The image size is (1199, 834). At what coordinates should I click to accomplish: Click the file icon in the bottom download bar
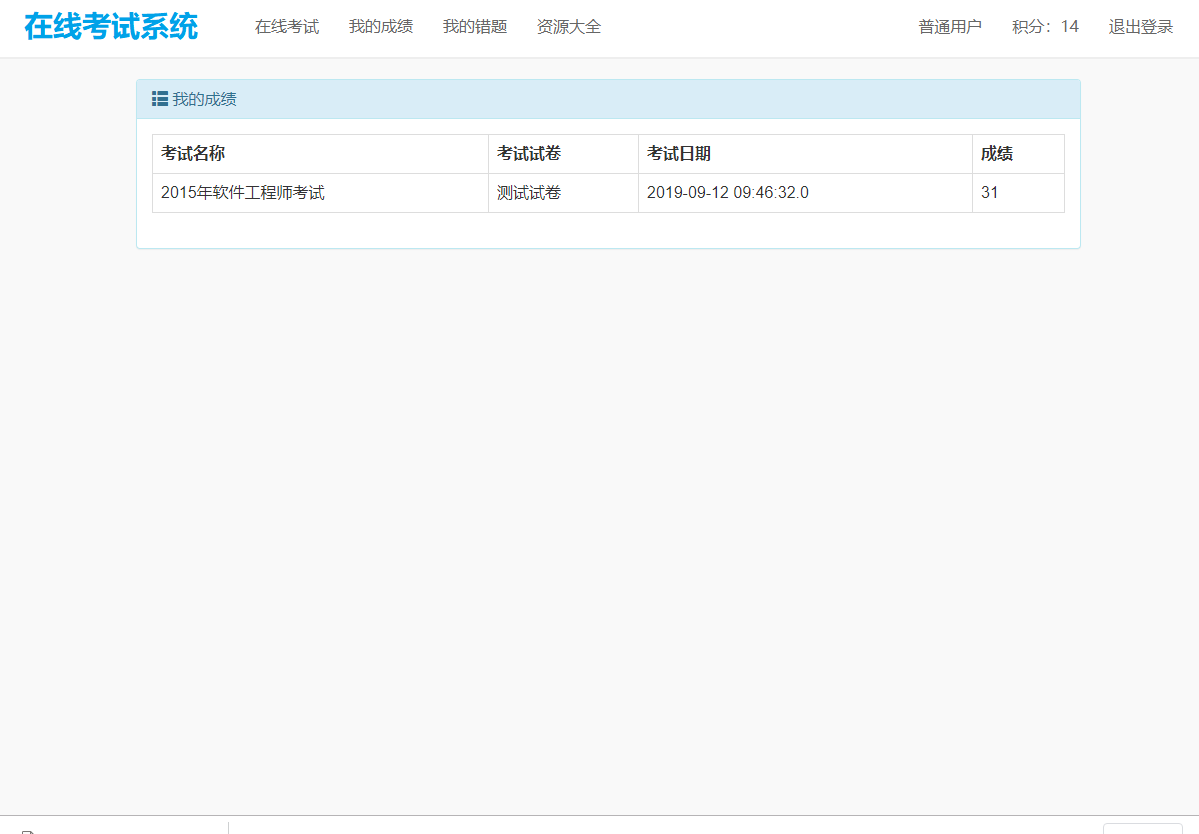point(28,830)
